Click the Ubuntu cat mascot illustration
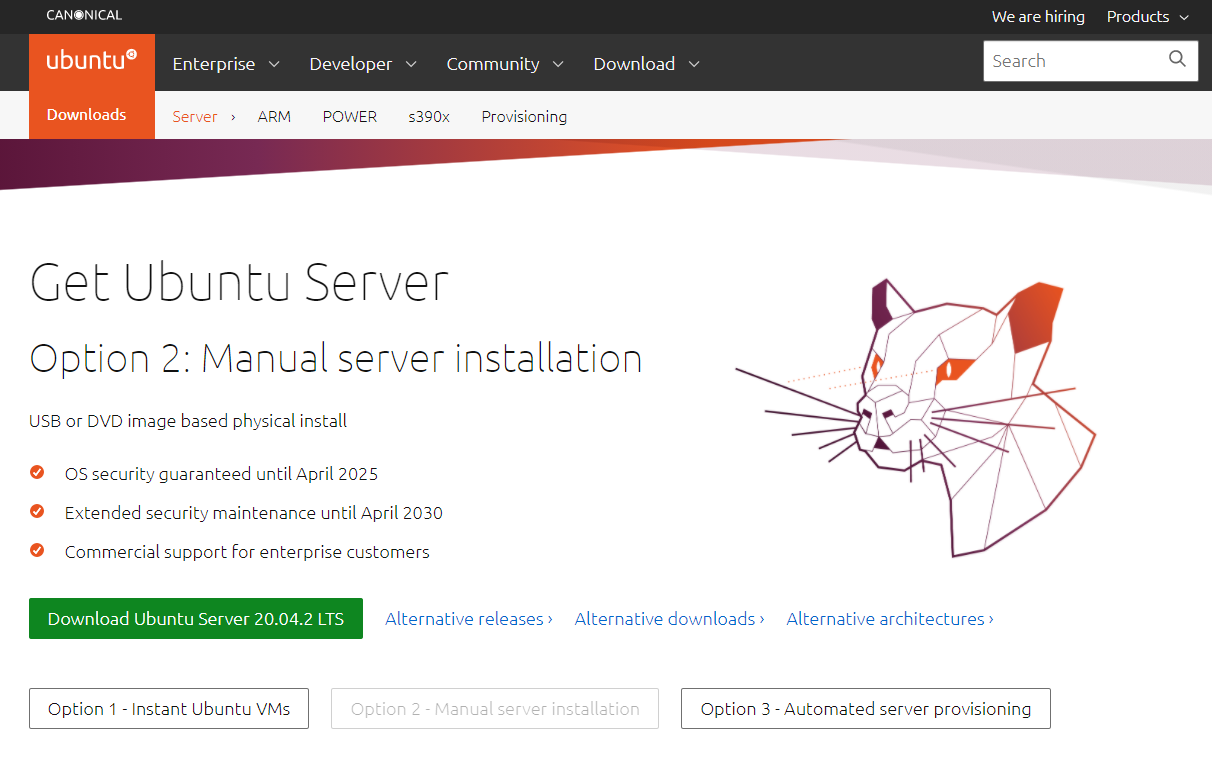 915,418
